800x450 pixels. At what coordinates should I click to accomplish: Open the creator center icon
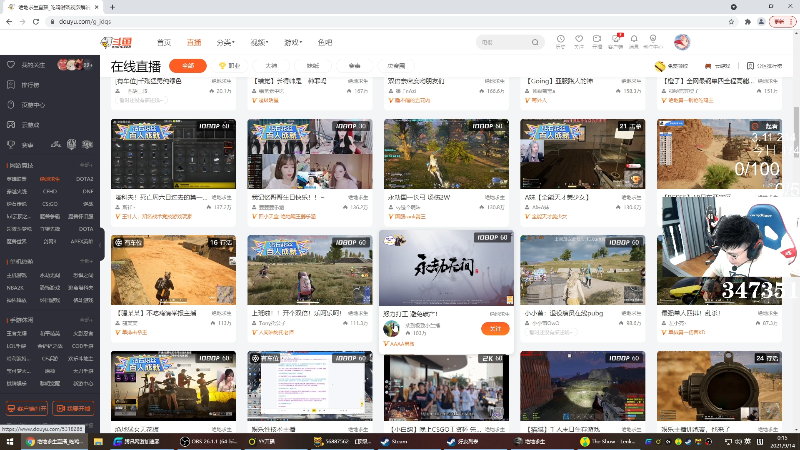653,41
